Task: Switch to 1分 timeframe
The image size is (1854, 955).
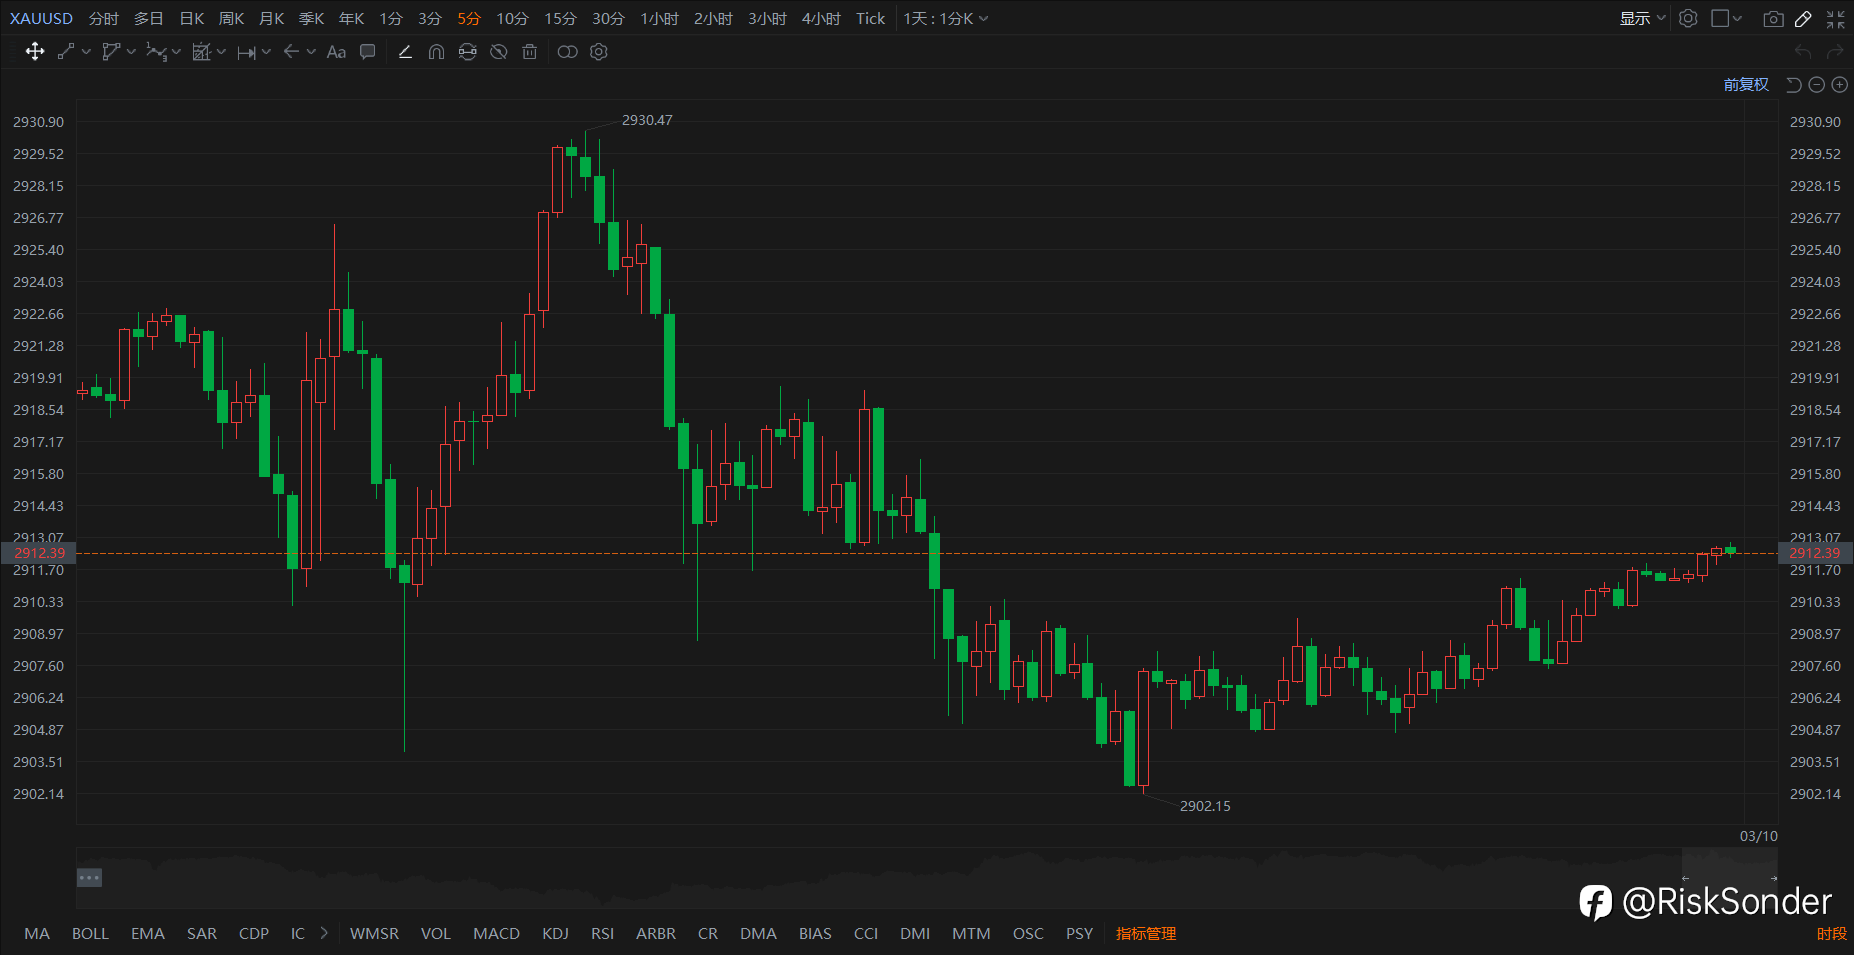Action: tap(391, 18)
